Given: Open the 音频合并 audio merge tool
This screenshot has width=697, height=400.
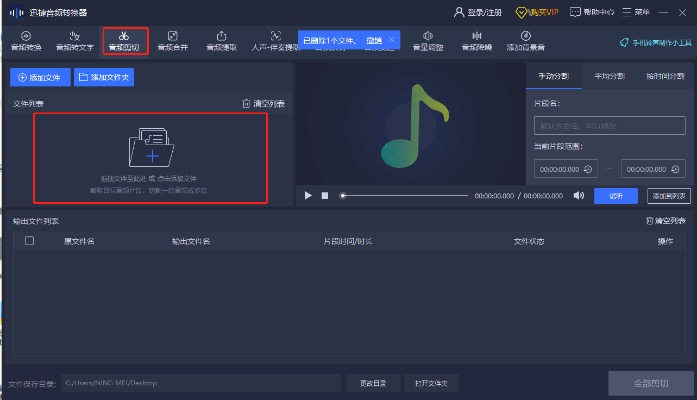Looking at the screenshot, I should click(x=172, y=41).
